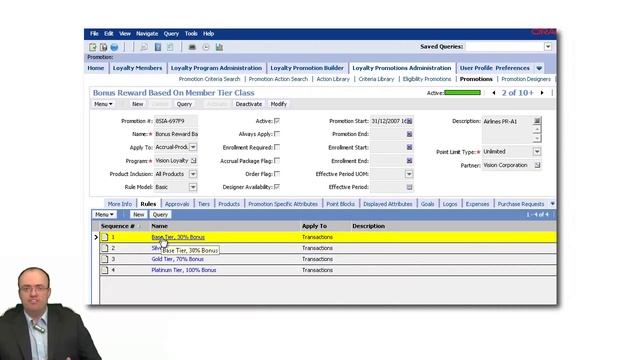Image resolution: width=640 pixels, height=360 pixels.
Task: Toggle the Order Flag checkbox
Action: [x=277, y=173]
